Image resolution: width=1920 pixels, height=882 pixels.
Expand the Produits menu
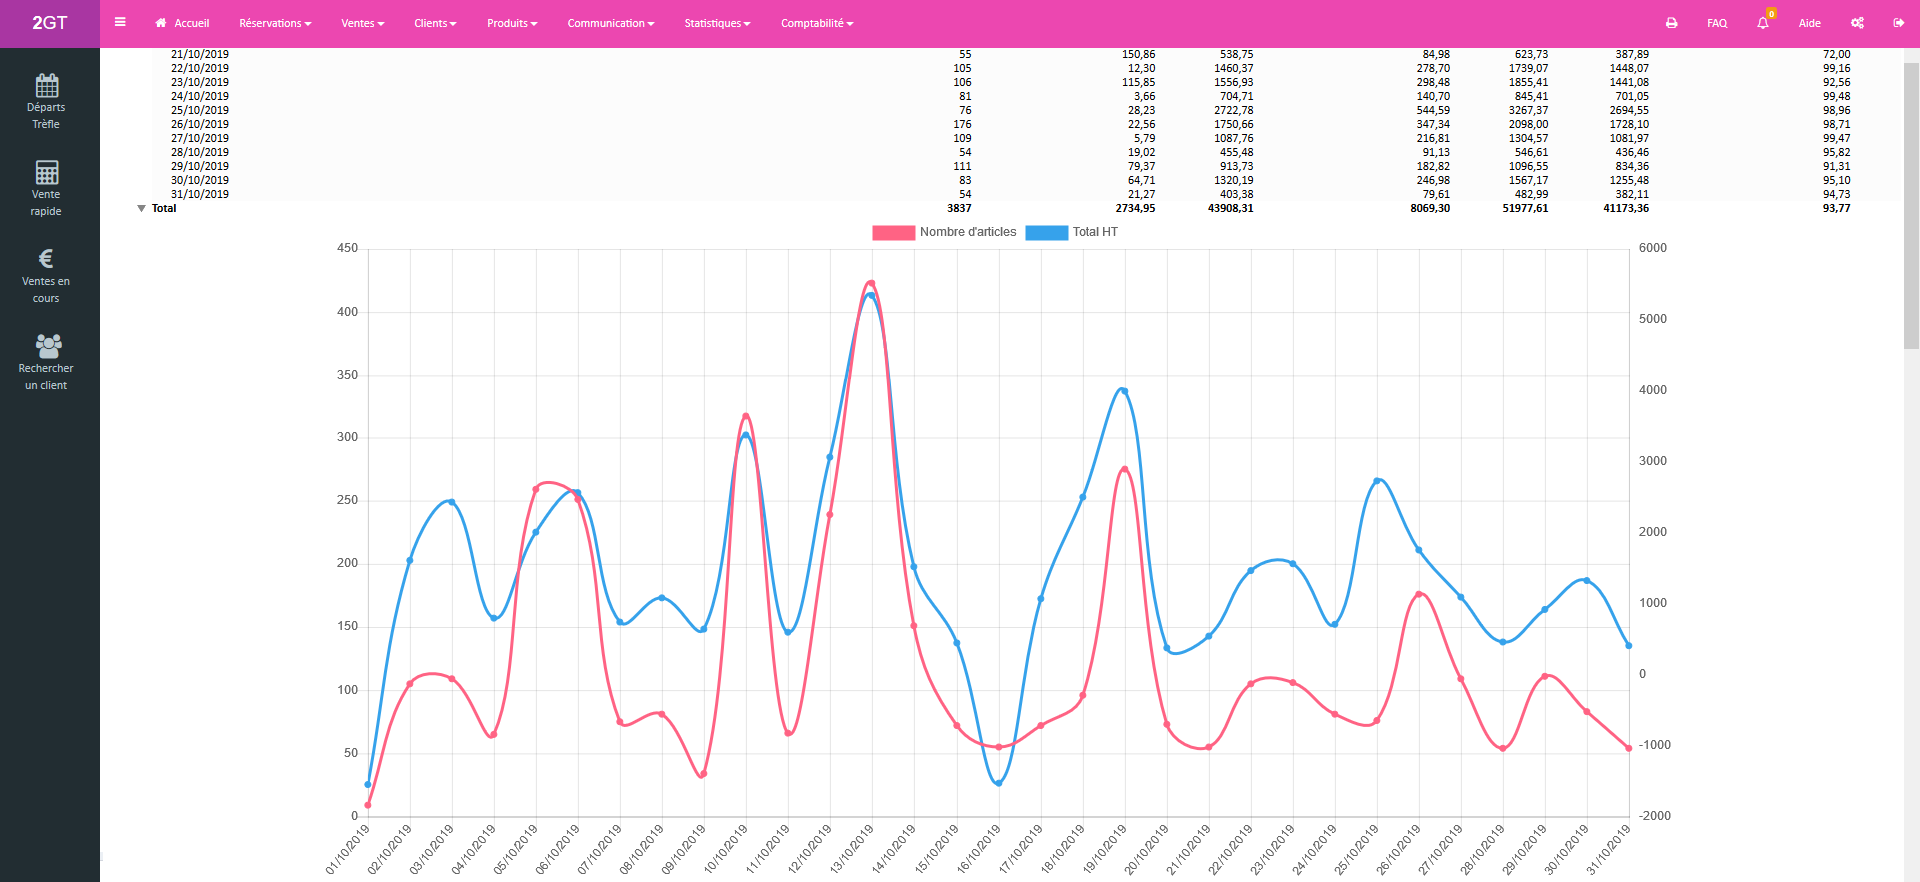click(512, 23)
